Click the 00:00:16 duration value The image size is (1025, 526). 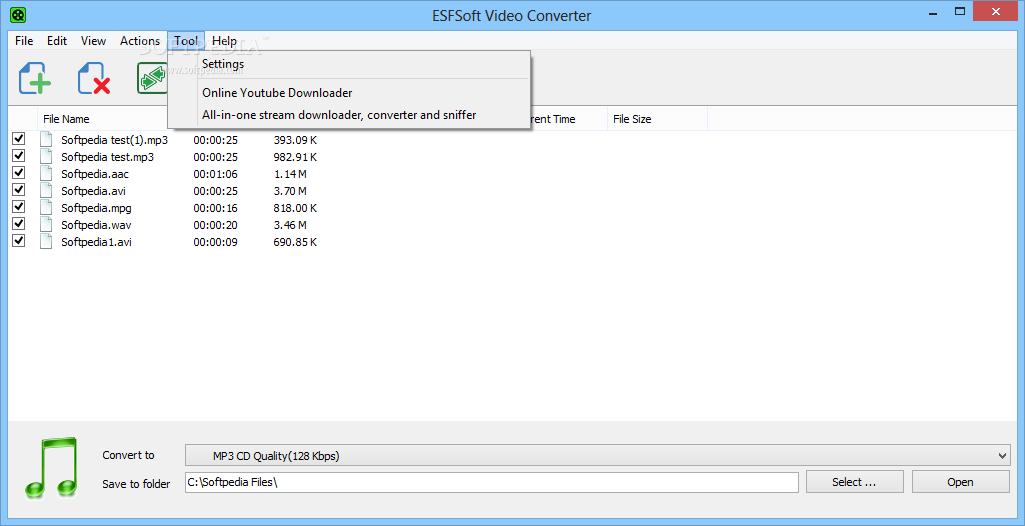pyautogui.click(x=215, y=208)
